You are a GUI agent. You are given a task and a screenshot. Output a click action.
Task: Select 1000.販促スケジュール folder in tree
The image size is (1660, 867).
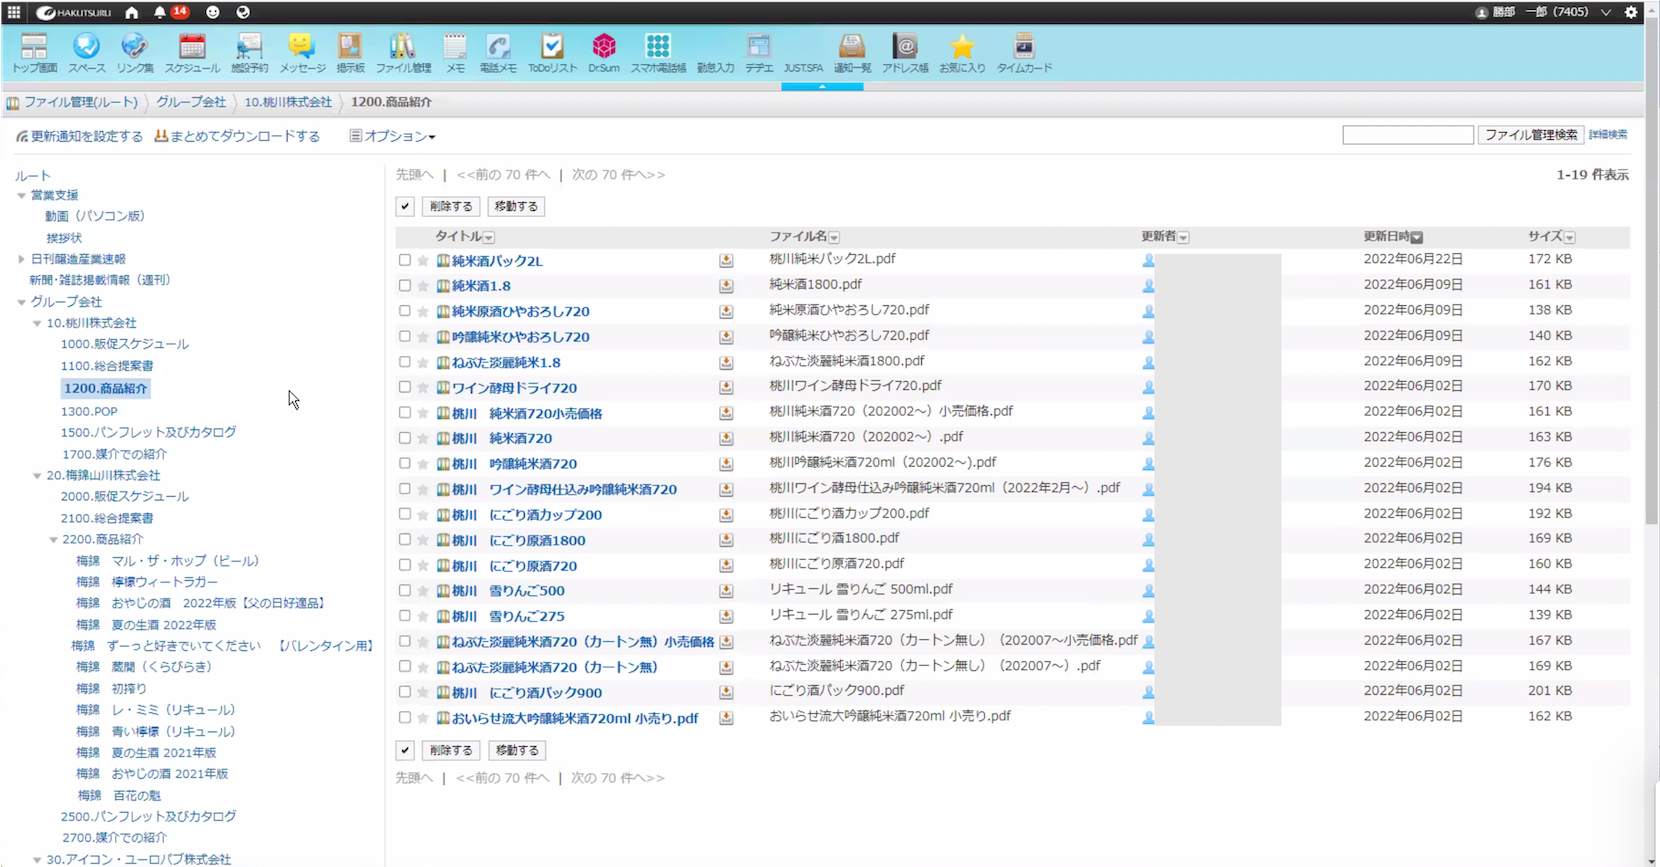coord(124,344)
